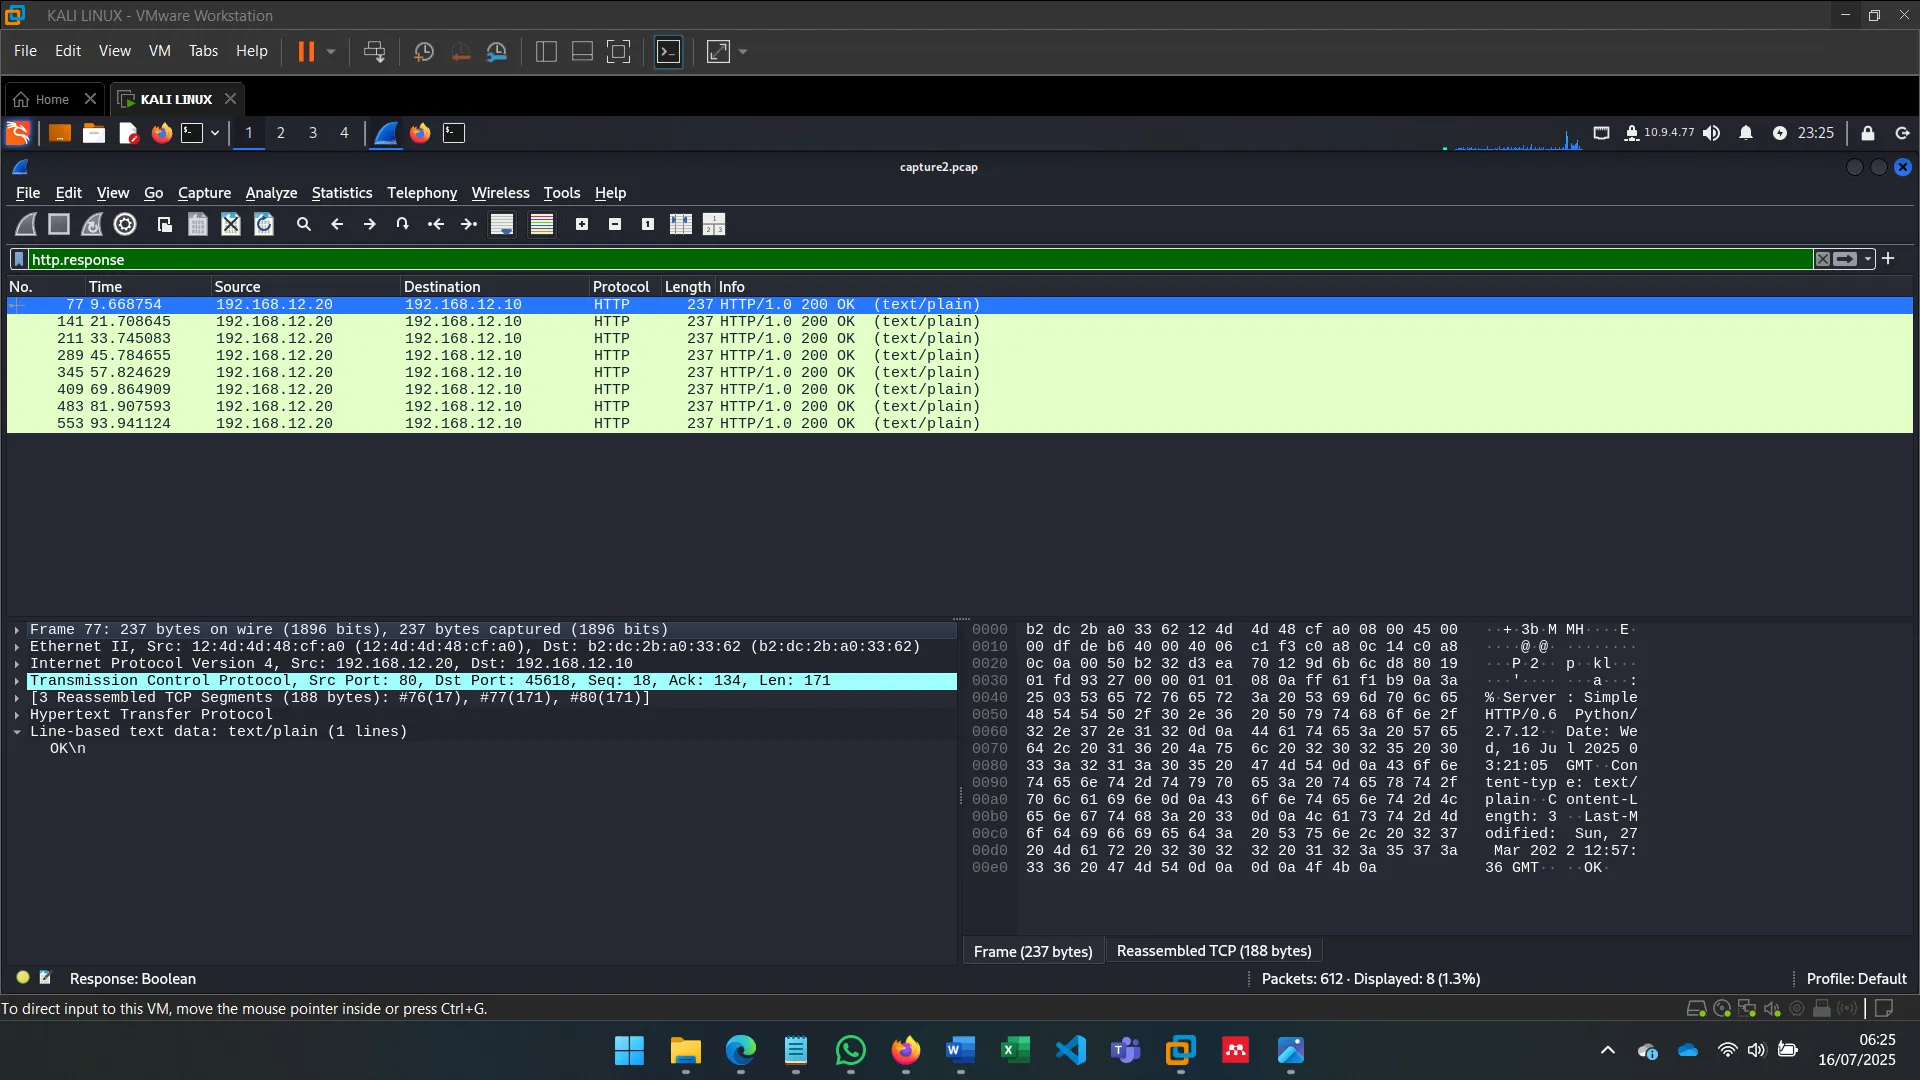
Task: Zoom in on the packet list text
Action: [582, 224]
